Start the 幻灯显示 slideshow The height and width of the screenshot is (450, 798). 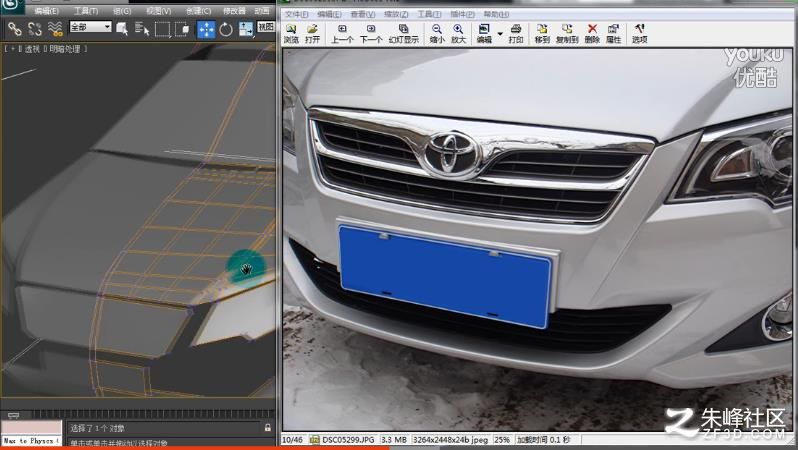pos(404,34)
